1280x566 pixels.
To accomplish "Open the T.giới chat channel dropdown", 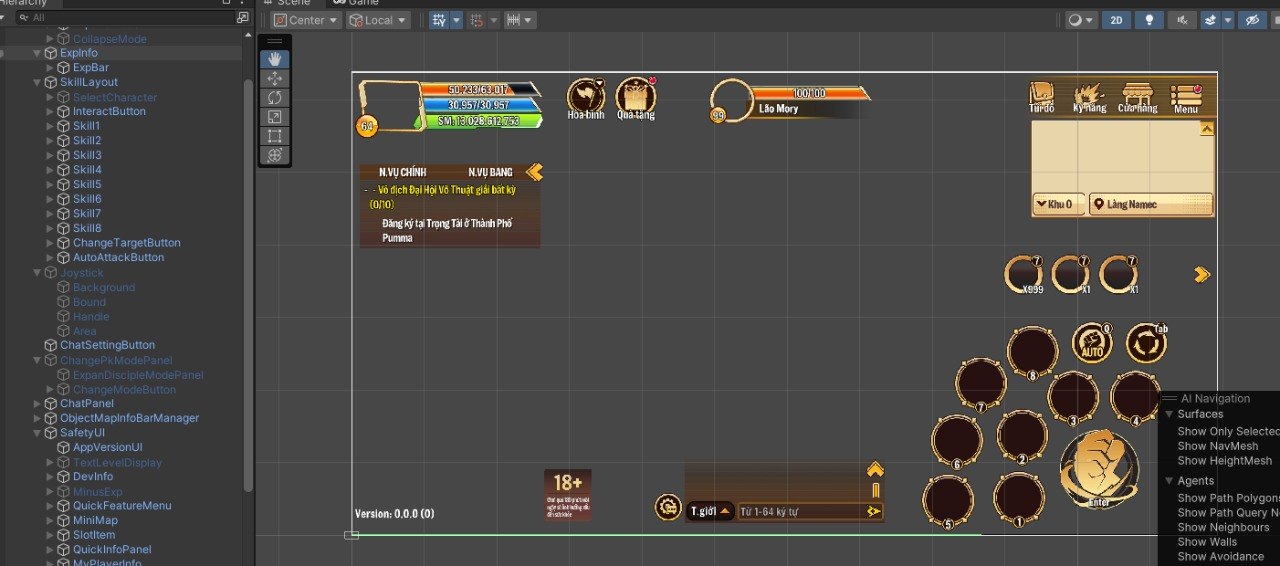I will click(710, 511).
